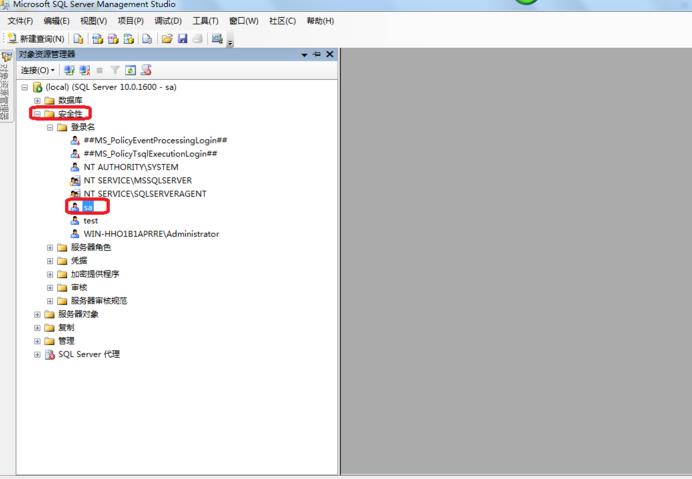Select the test login
This screenshot has width=692, height=479.
(90, 221)
